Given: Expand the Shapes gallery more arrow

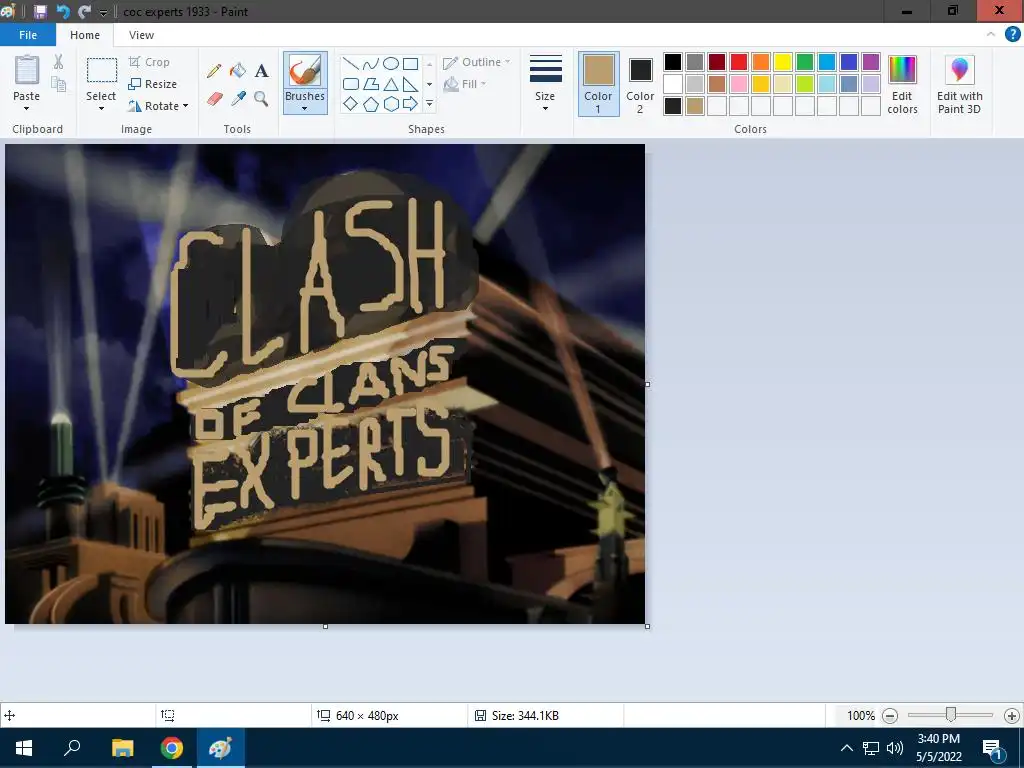Looking at the screenshot, I should [x=429, y=104].
